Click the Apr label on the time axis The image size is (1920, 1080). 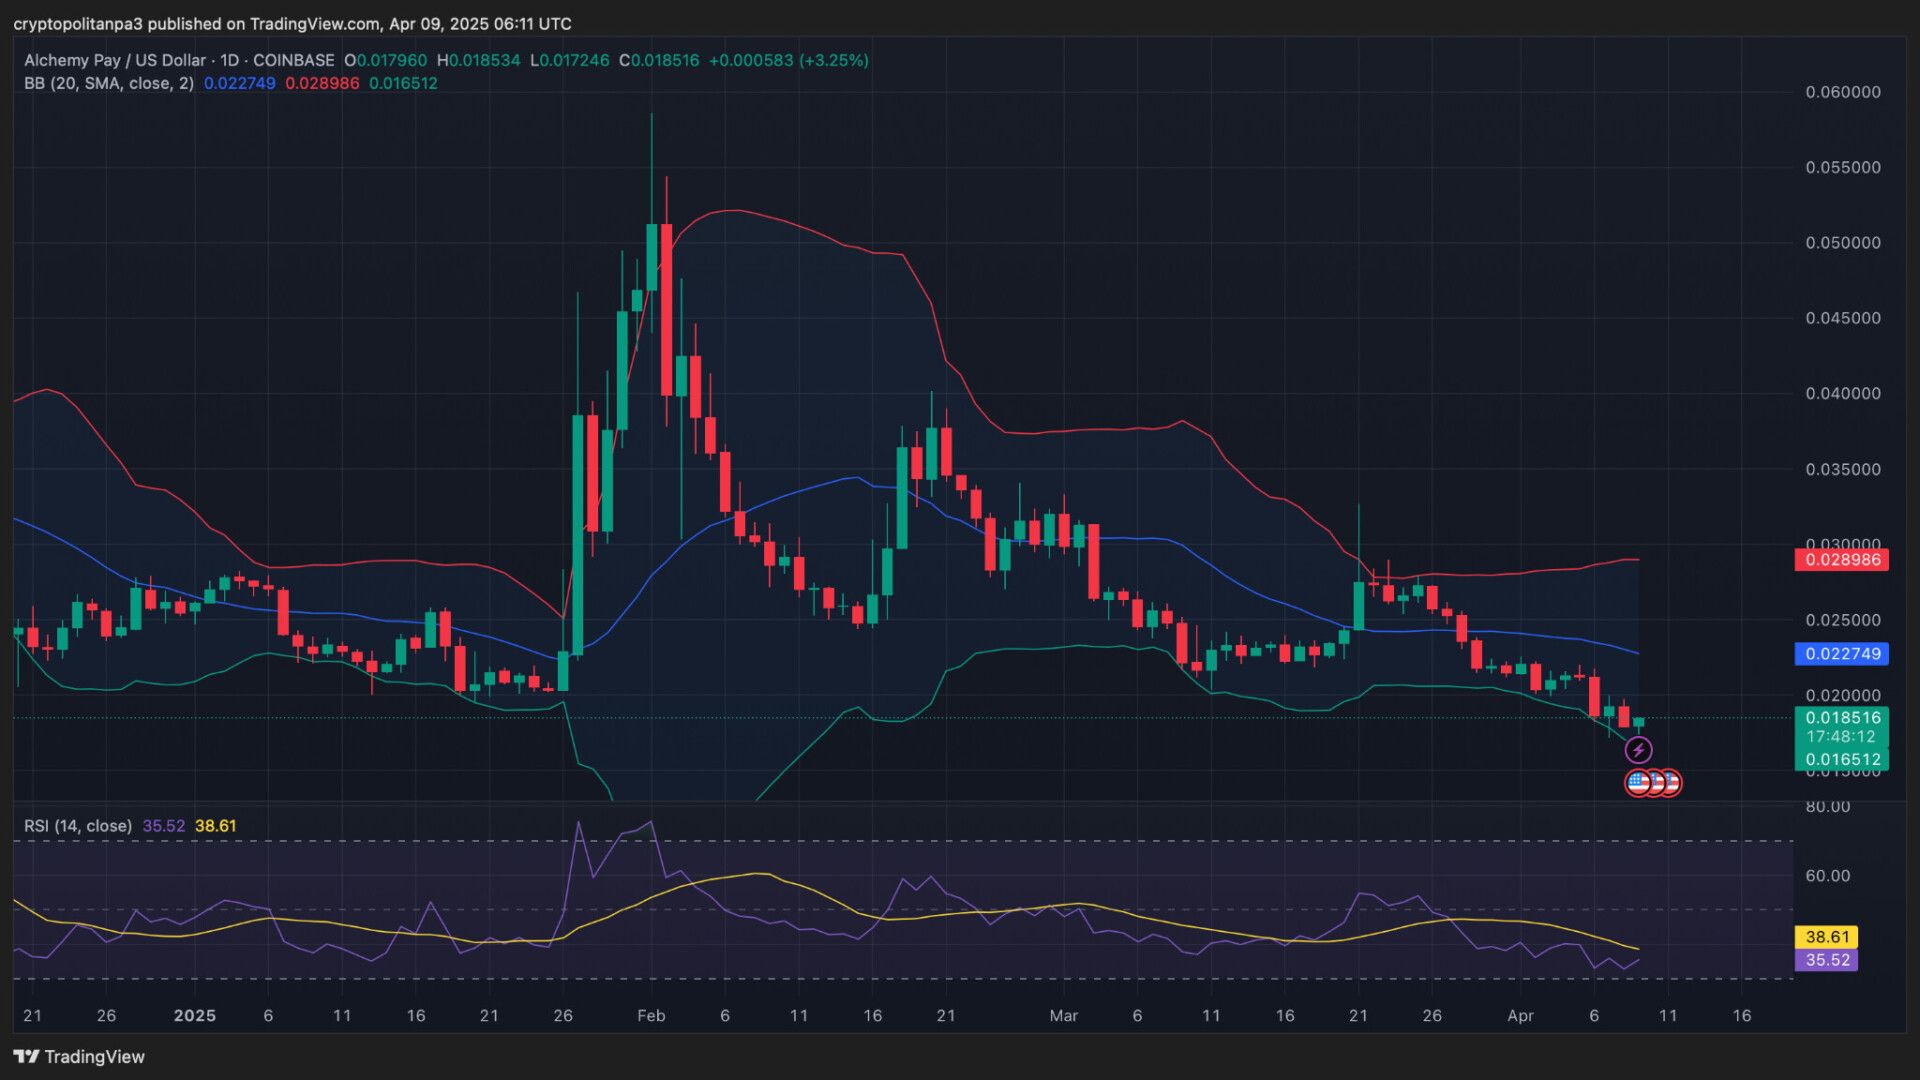point(1520,1016)
